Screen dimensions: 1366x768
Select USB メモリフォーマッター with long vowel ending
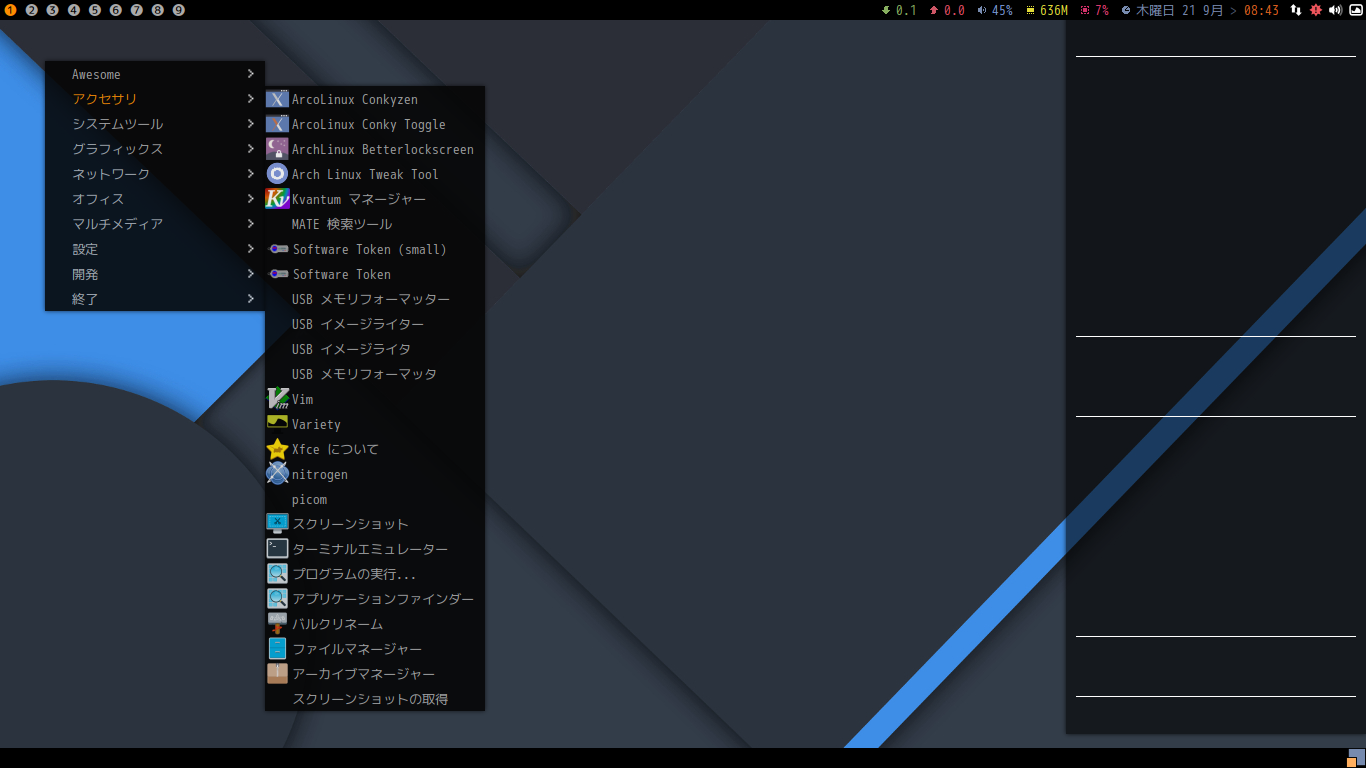375,299
